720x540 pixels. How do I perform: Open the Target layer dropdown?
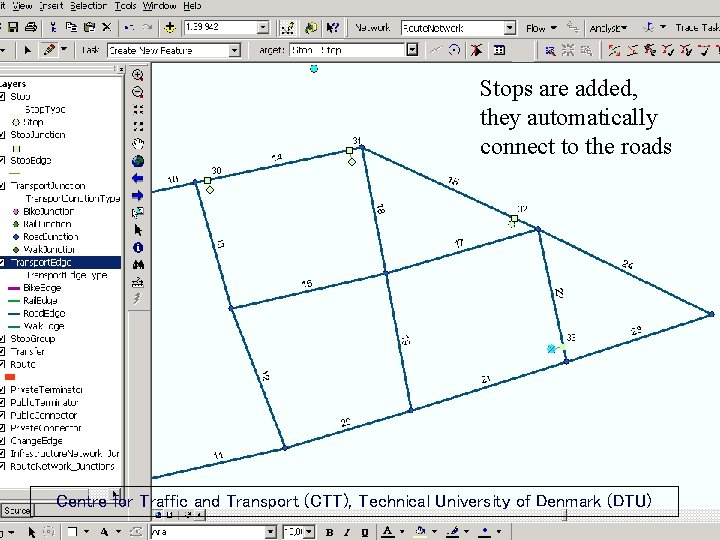412,50
